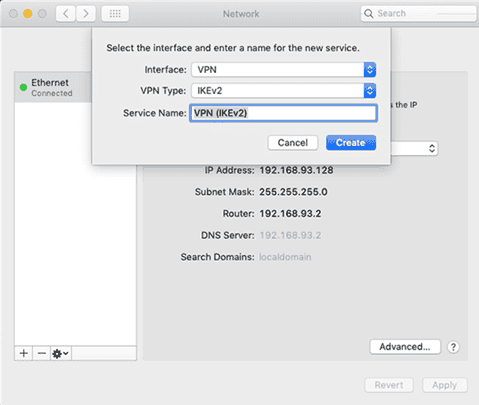
Task: Open the gear action menu below the service list
Action: click(61, 353)
